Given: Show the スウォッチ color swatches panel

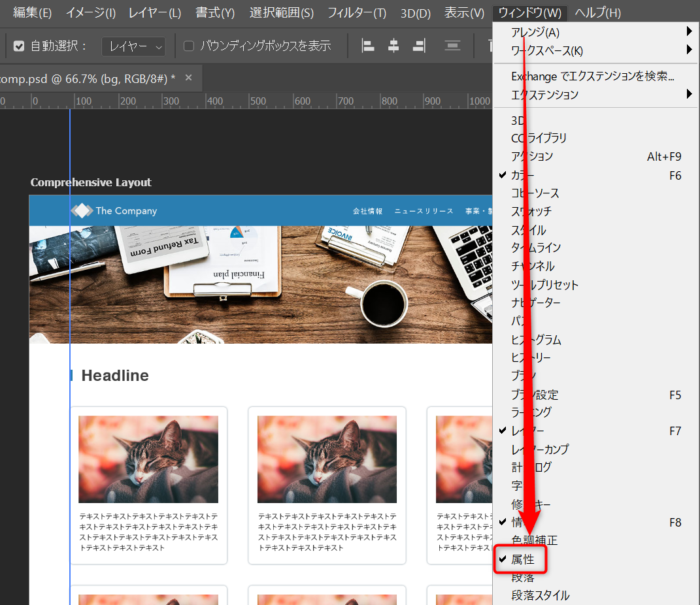Looking at the screenshot, I should tap(531, 211).
